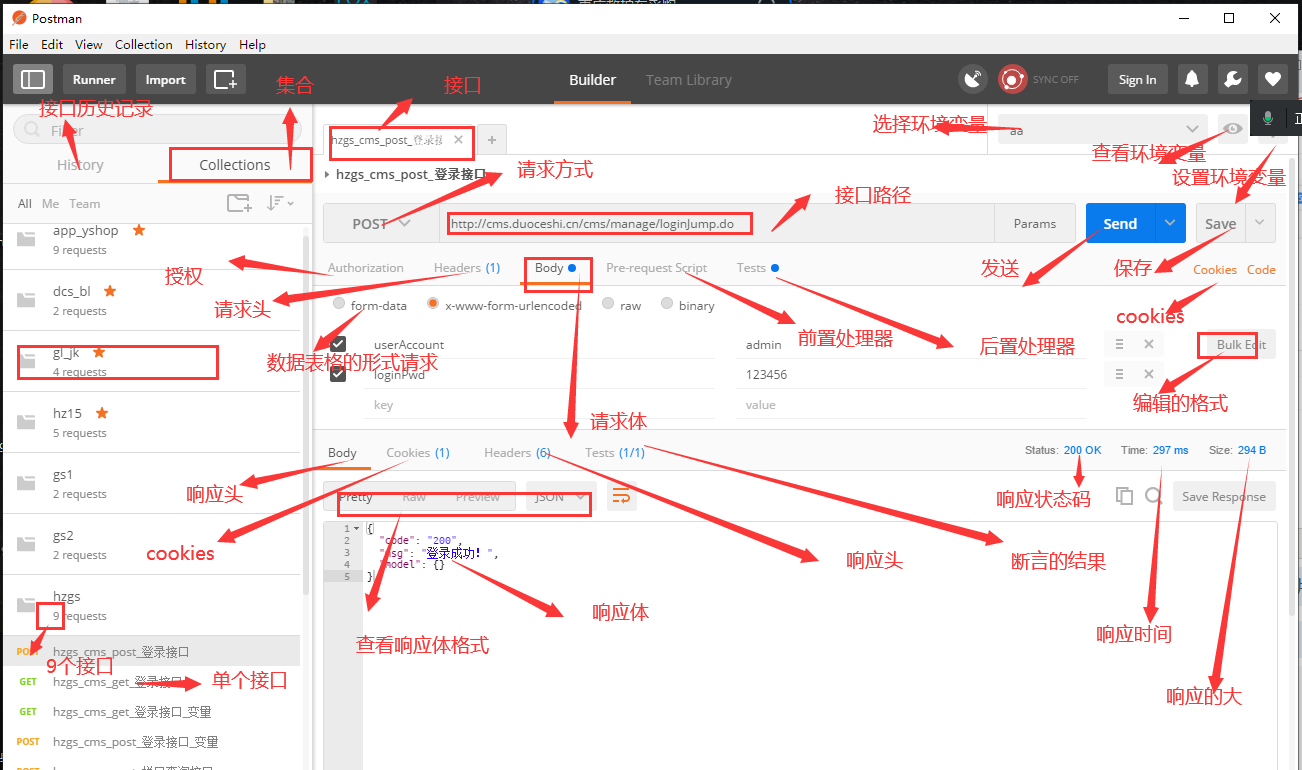Open settings with the wrench icon
The height and width of the screenshot is (770, 1302).
(x=1233, y=80)
